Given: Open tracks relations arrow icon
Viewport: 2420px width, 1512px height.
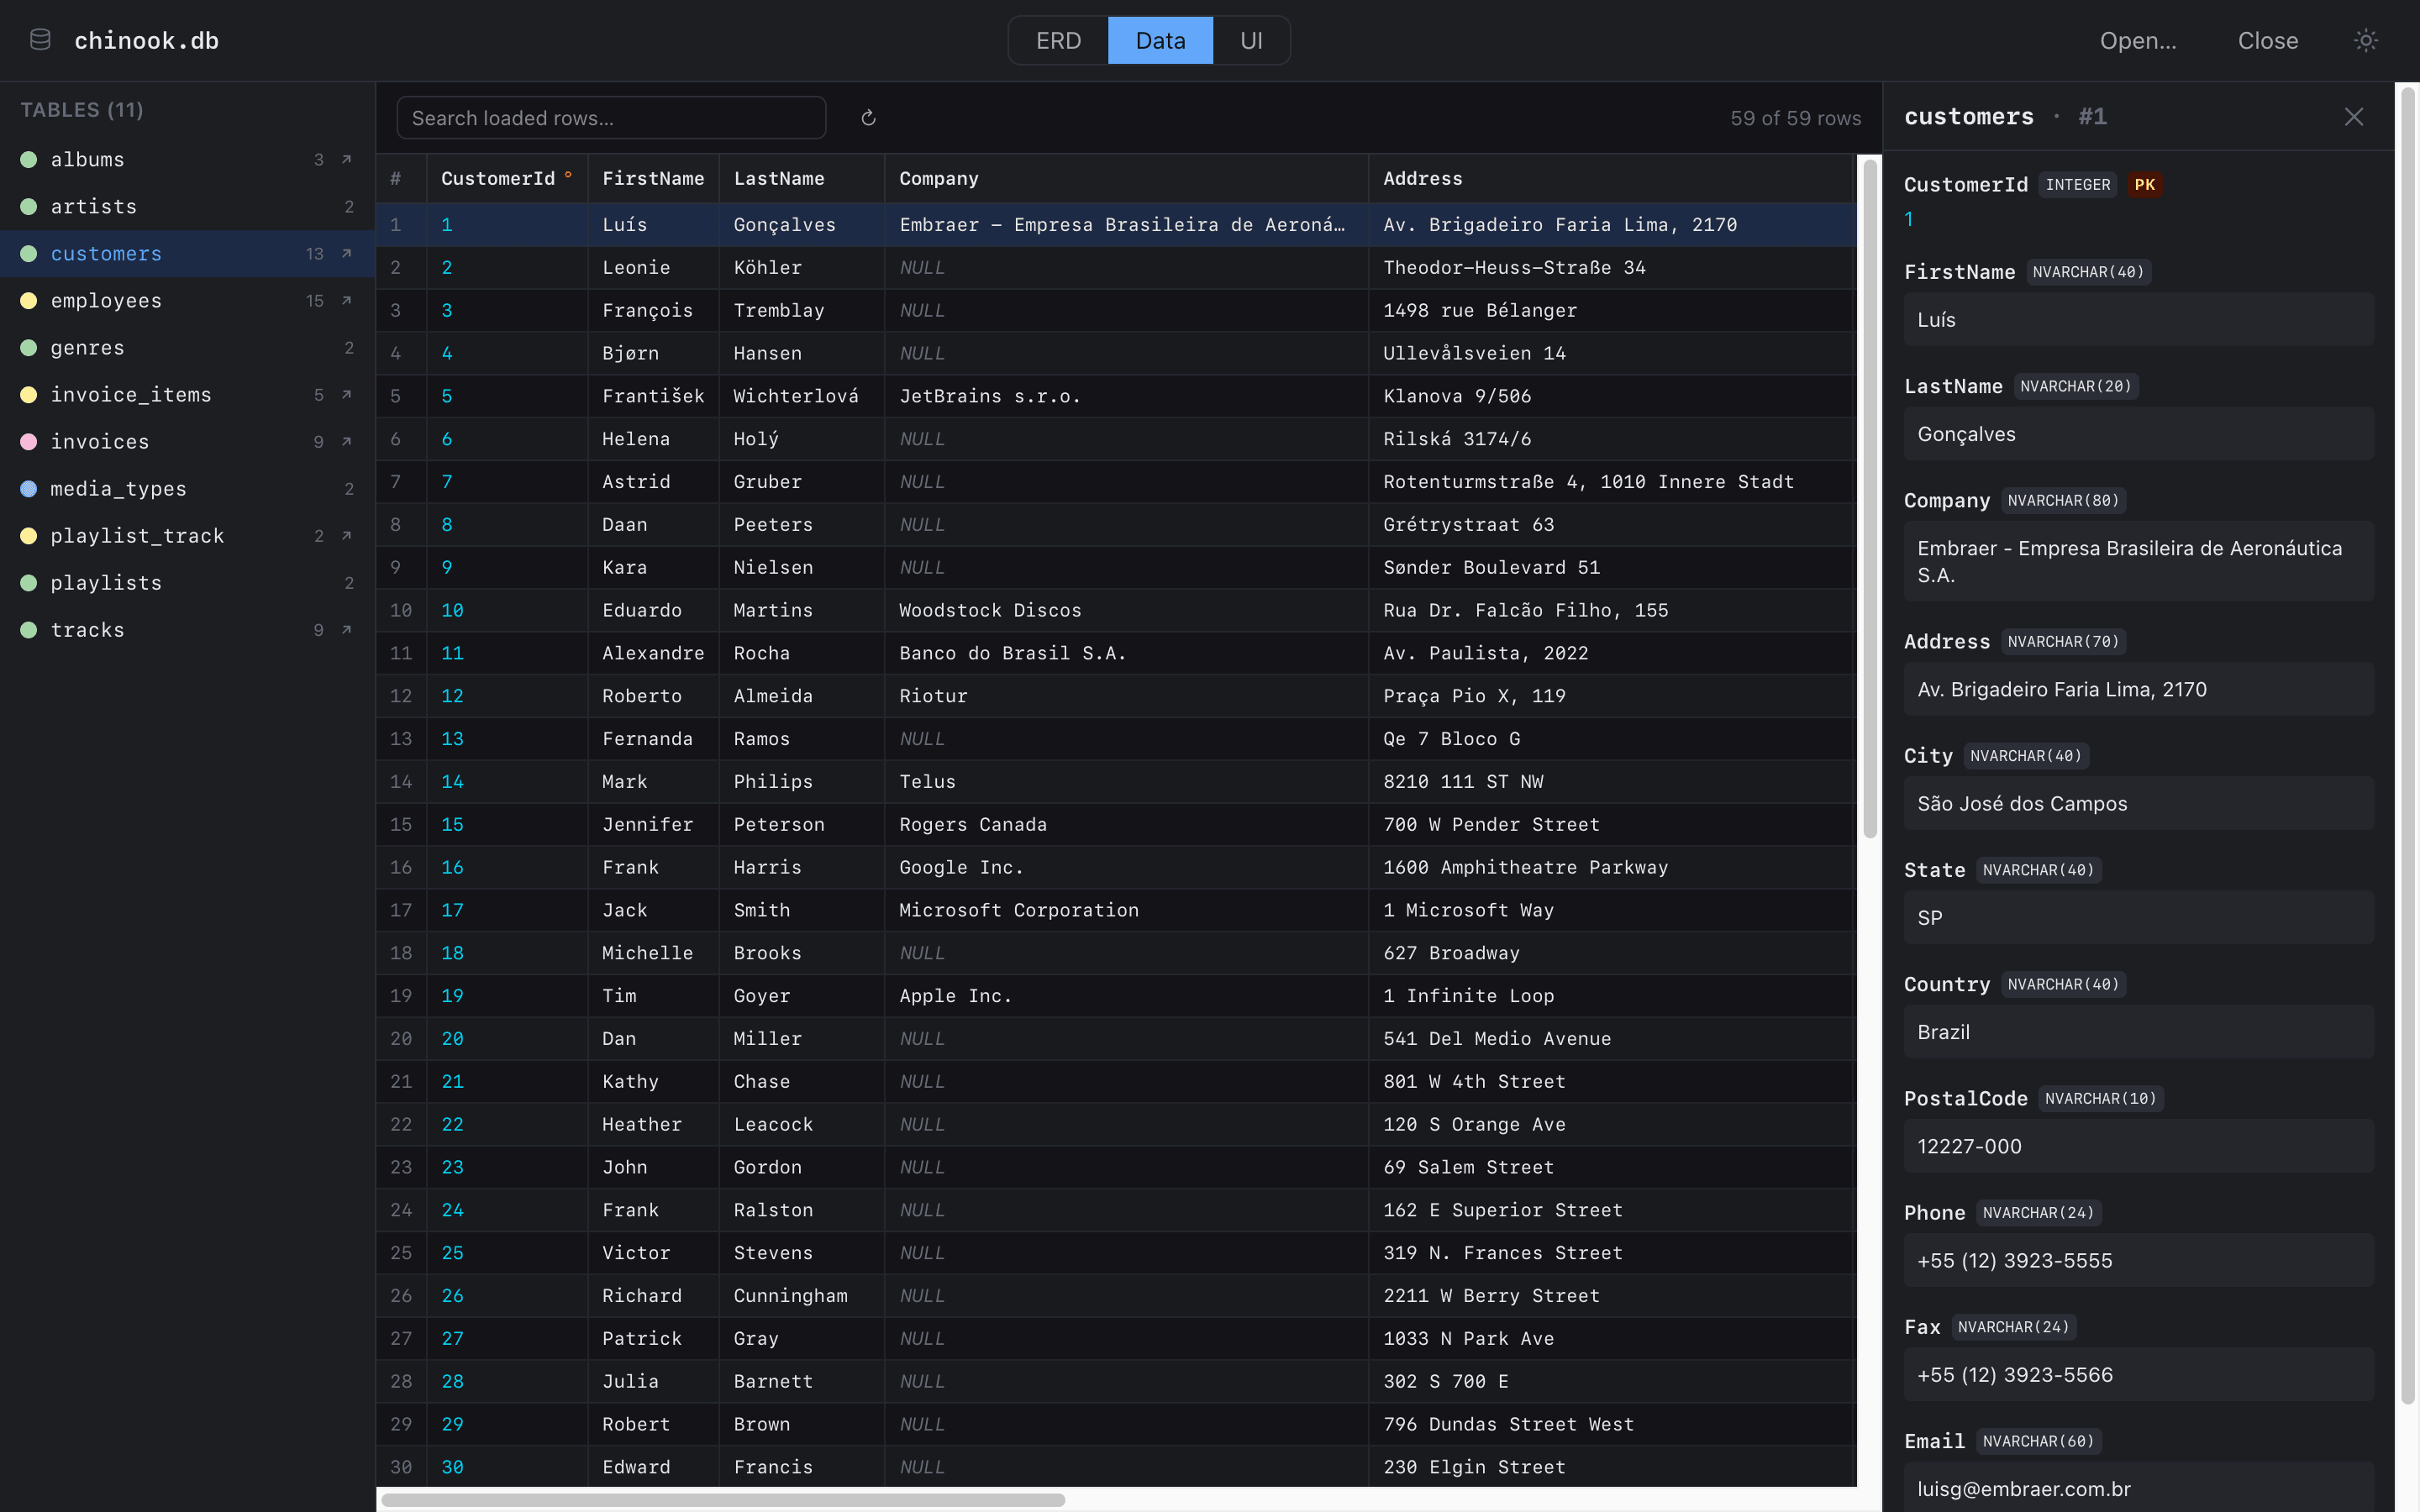Looking at the screenshot, I should point(347,629).
